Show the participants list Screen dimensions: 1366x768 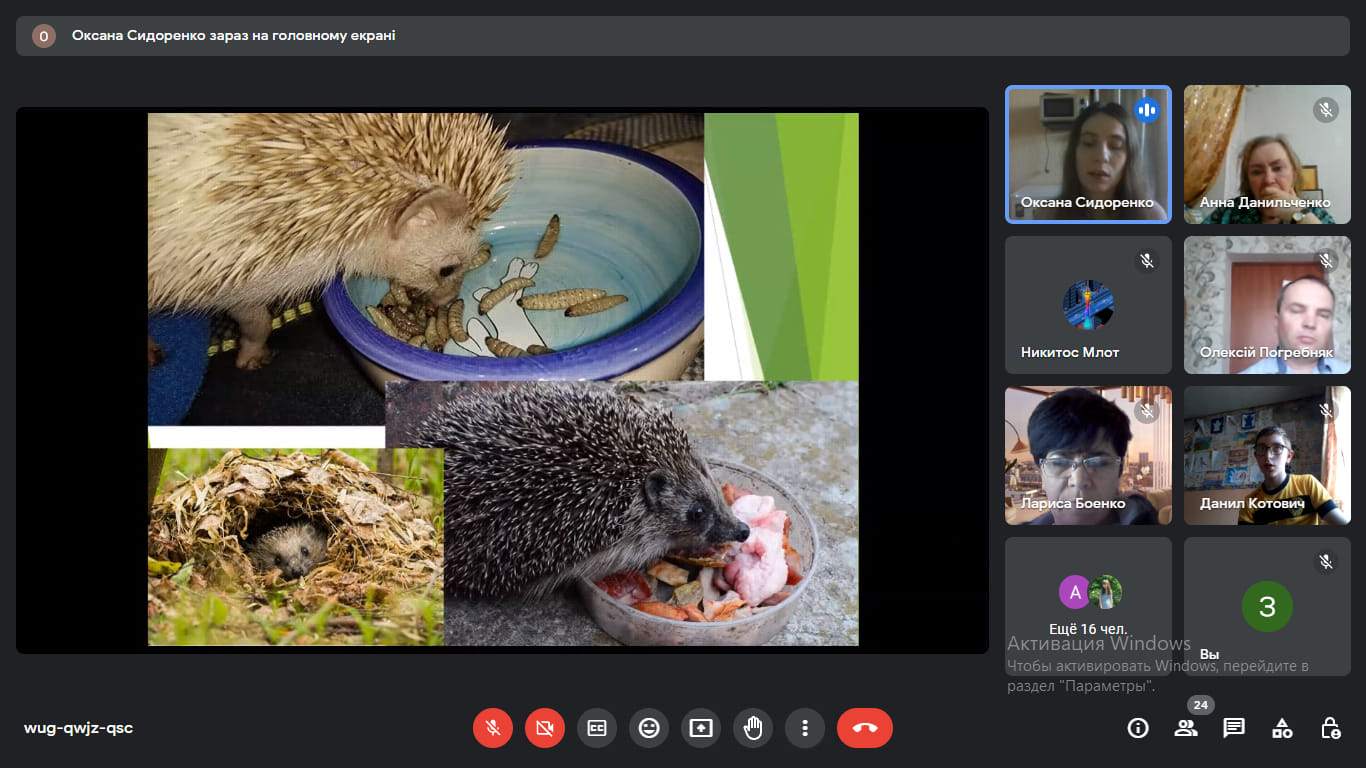[x=1186, y=728]
